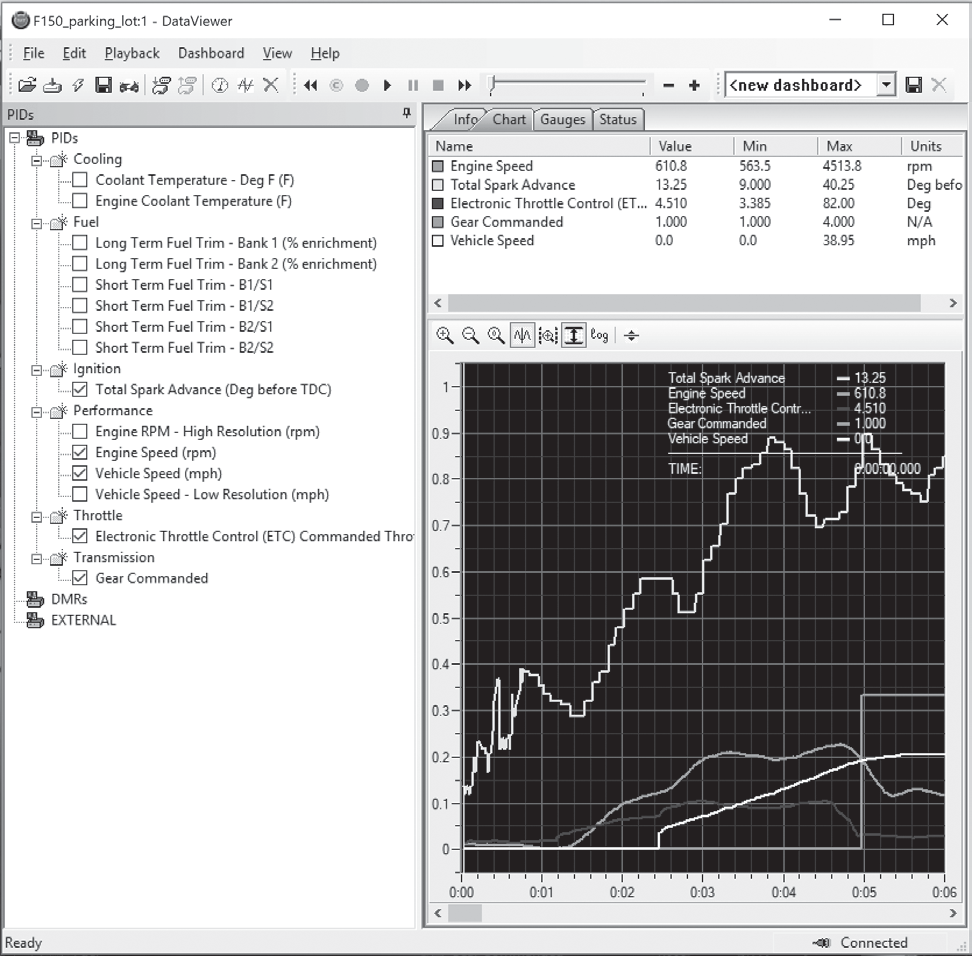Enable Short Term Fuel Trim - B2/S2
The height and width of the screenshot is (956, 972).
(x=80, y=348)
